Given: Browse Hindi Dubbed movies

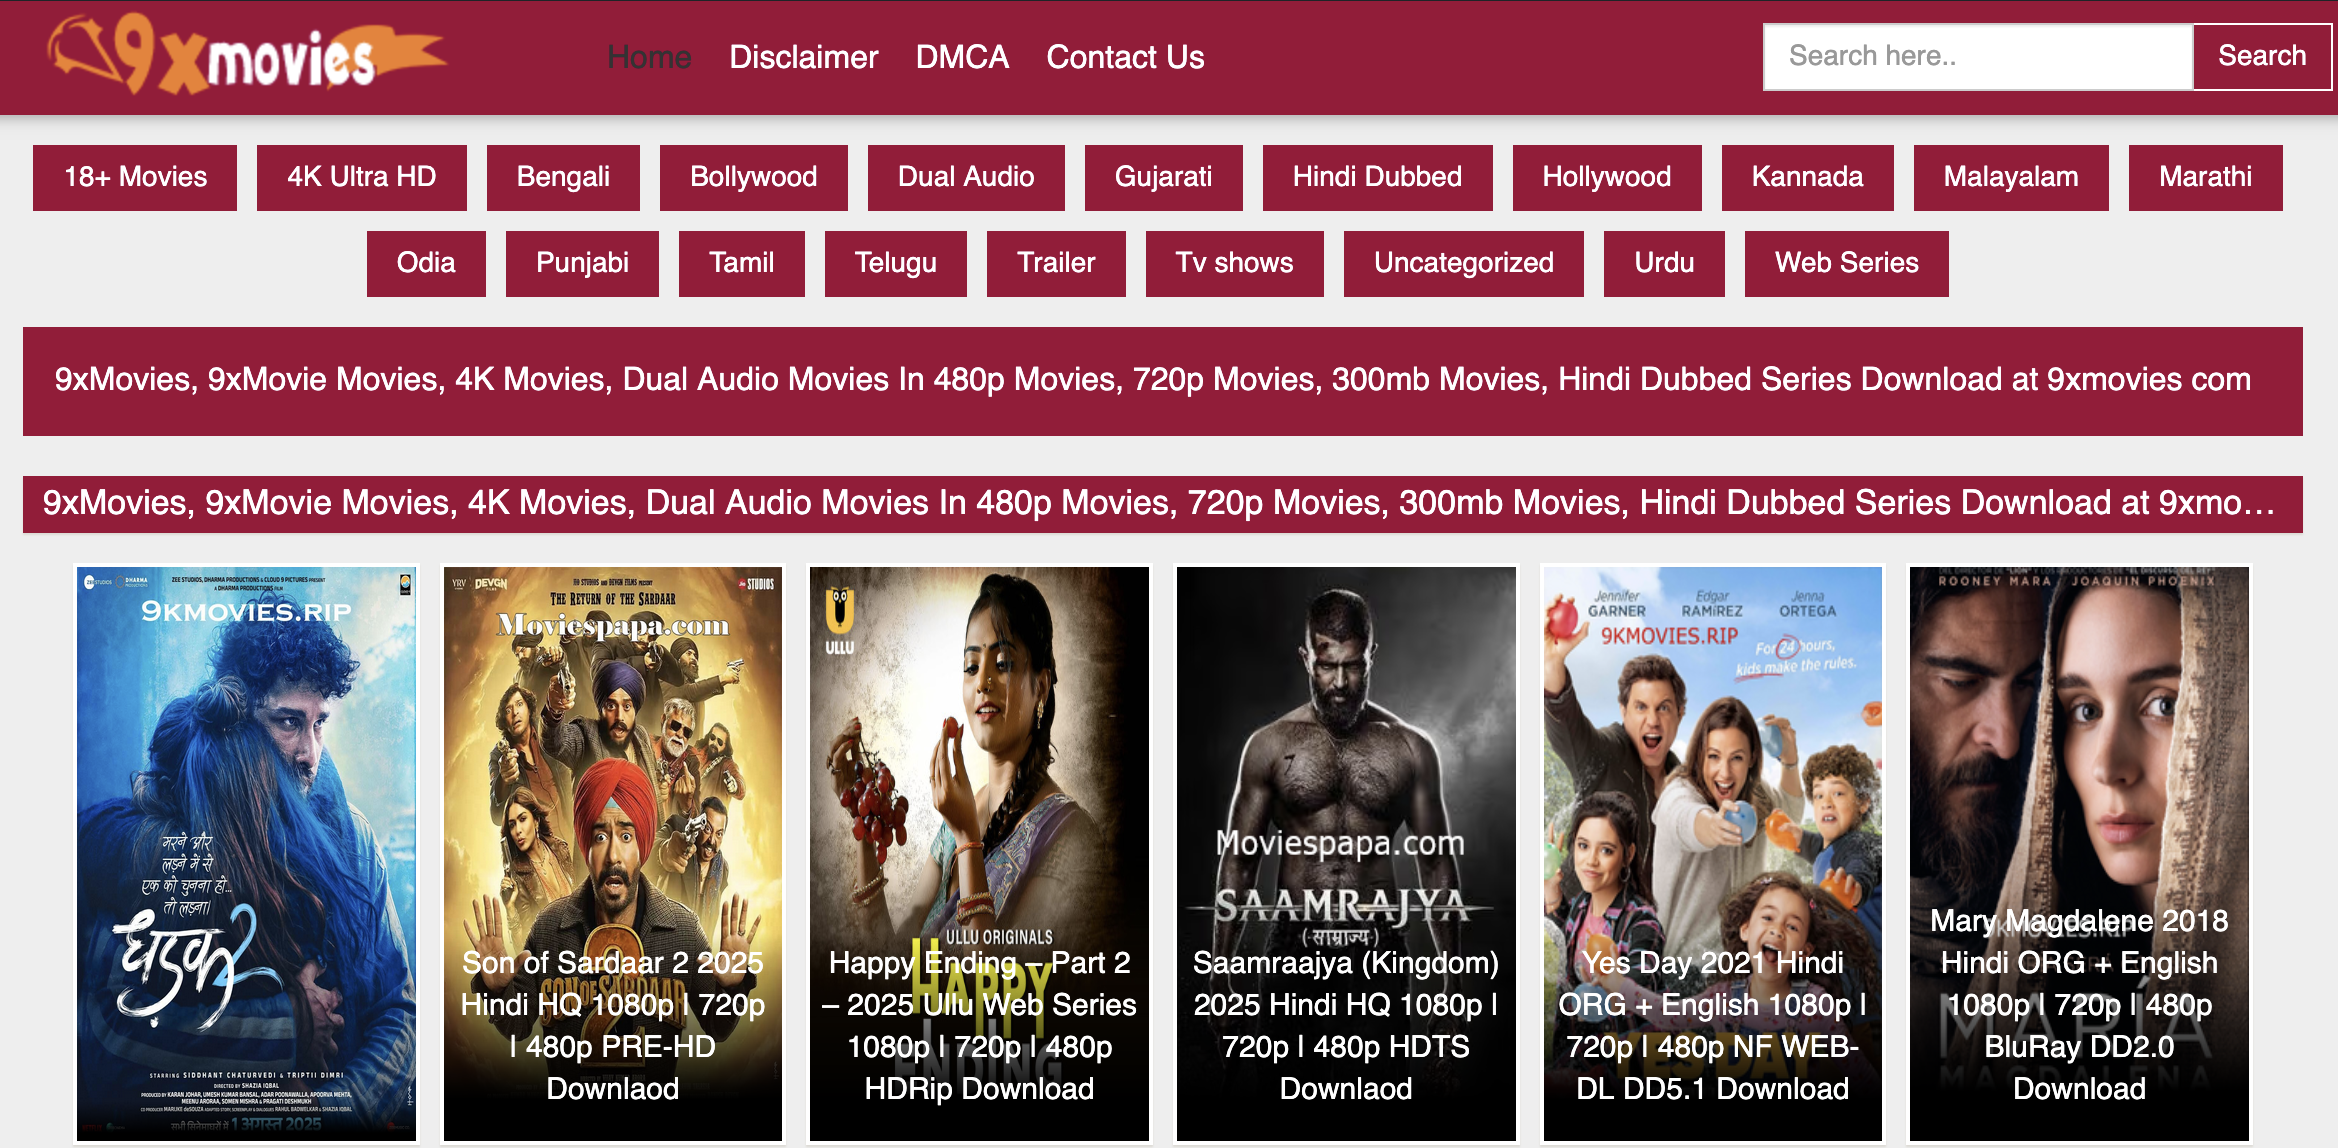Looking at the screenshot, I should click(x=1378, y=177).
